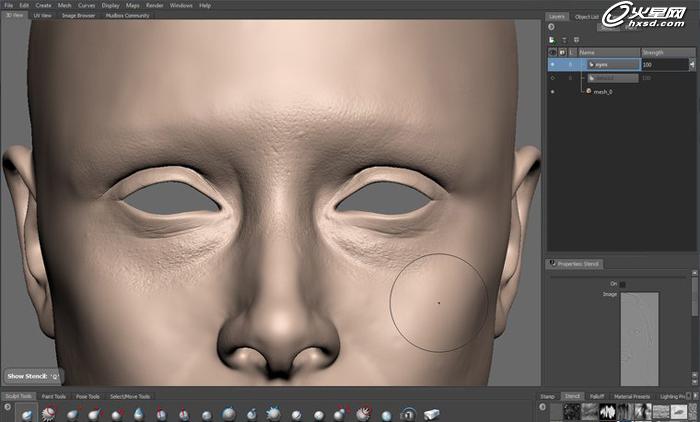Expand the sculpt tools tray arrow
The image size is (700, 422).
click(7, 408)
